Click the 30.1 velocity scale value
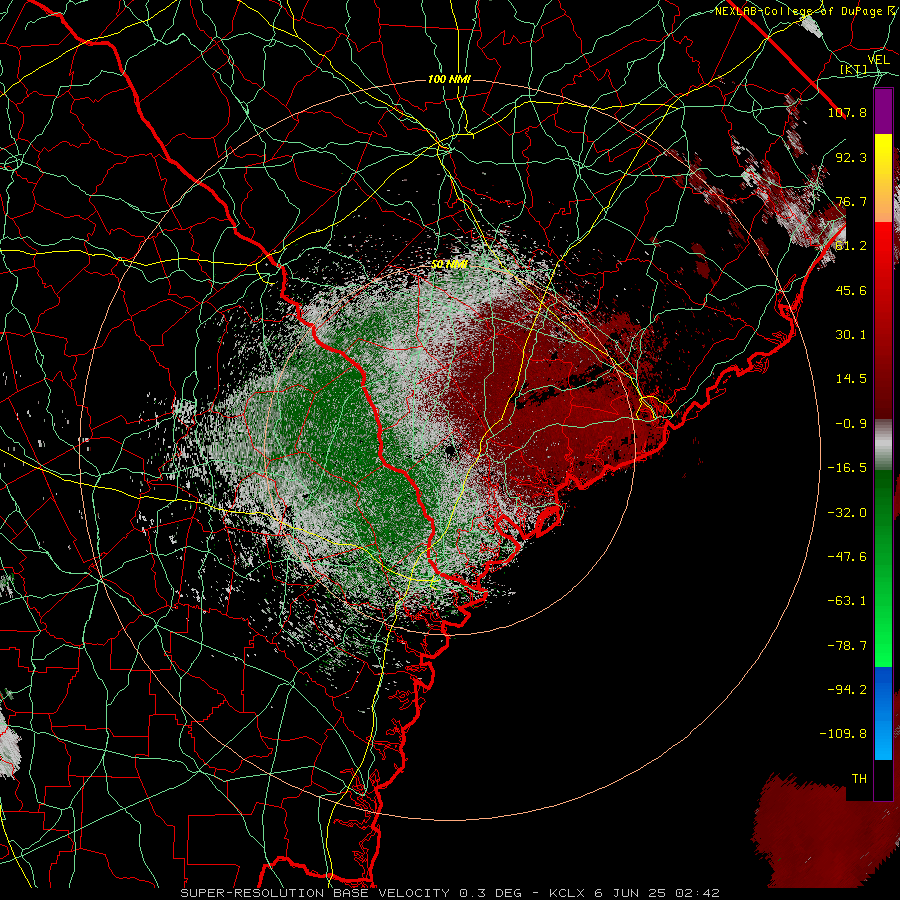 (851, 335)
